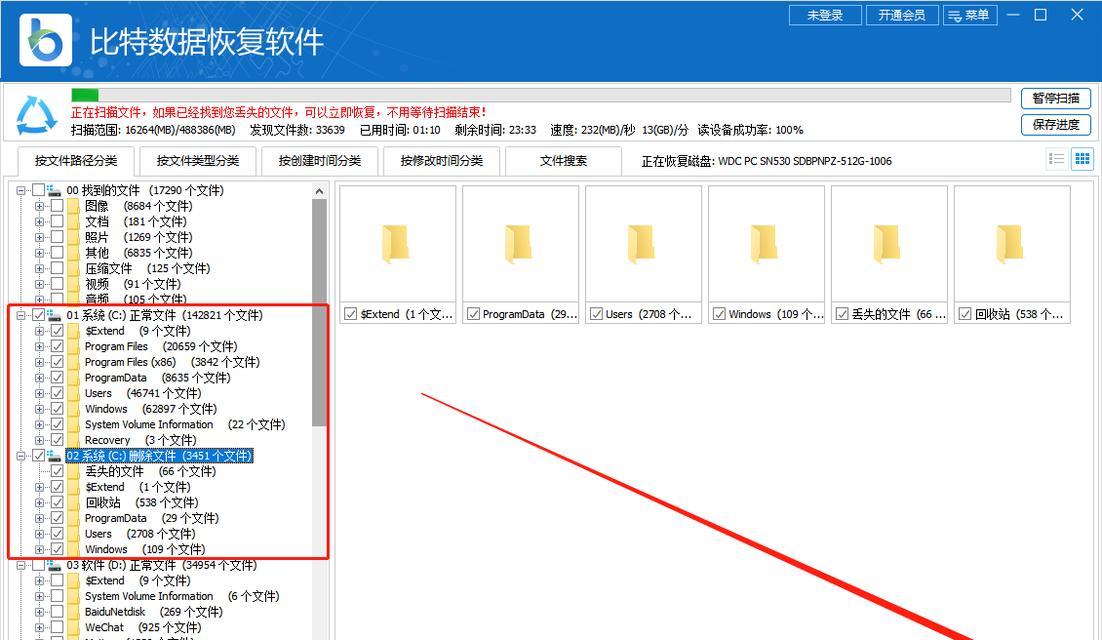Switch to 按文件路径分类 tab
This screenshot has height=640, width=1102.
coord(76,161)
